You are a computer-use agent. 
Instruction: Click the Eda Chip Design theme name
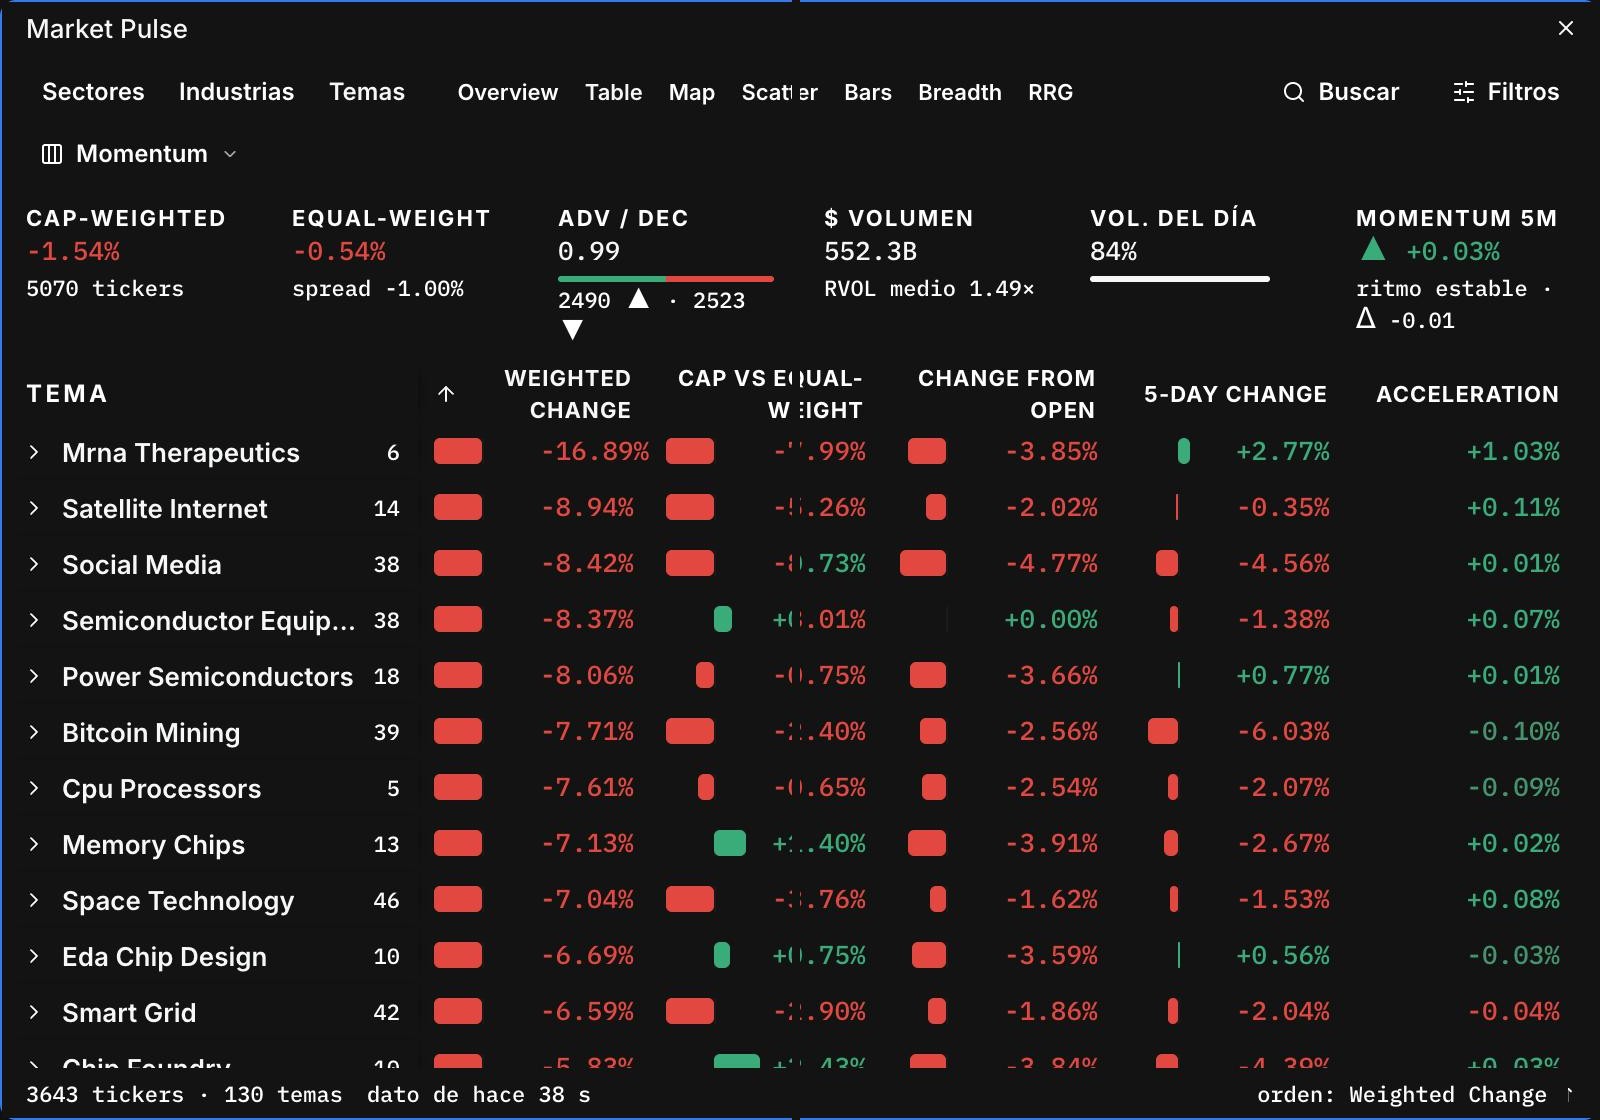tap(164, 957)
